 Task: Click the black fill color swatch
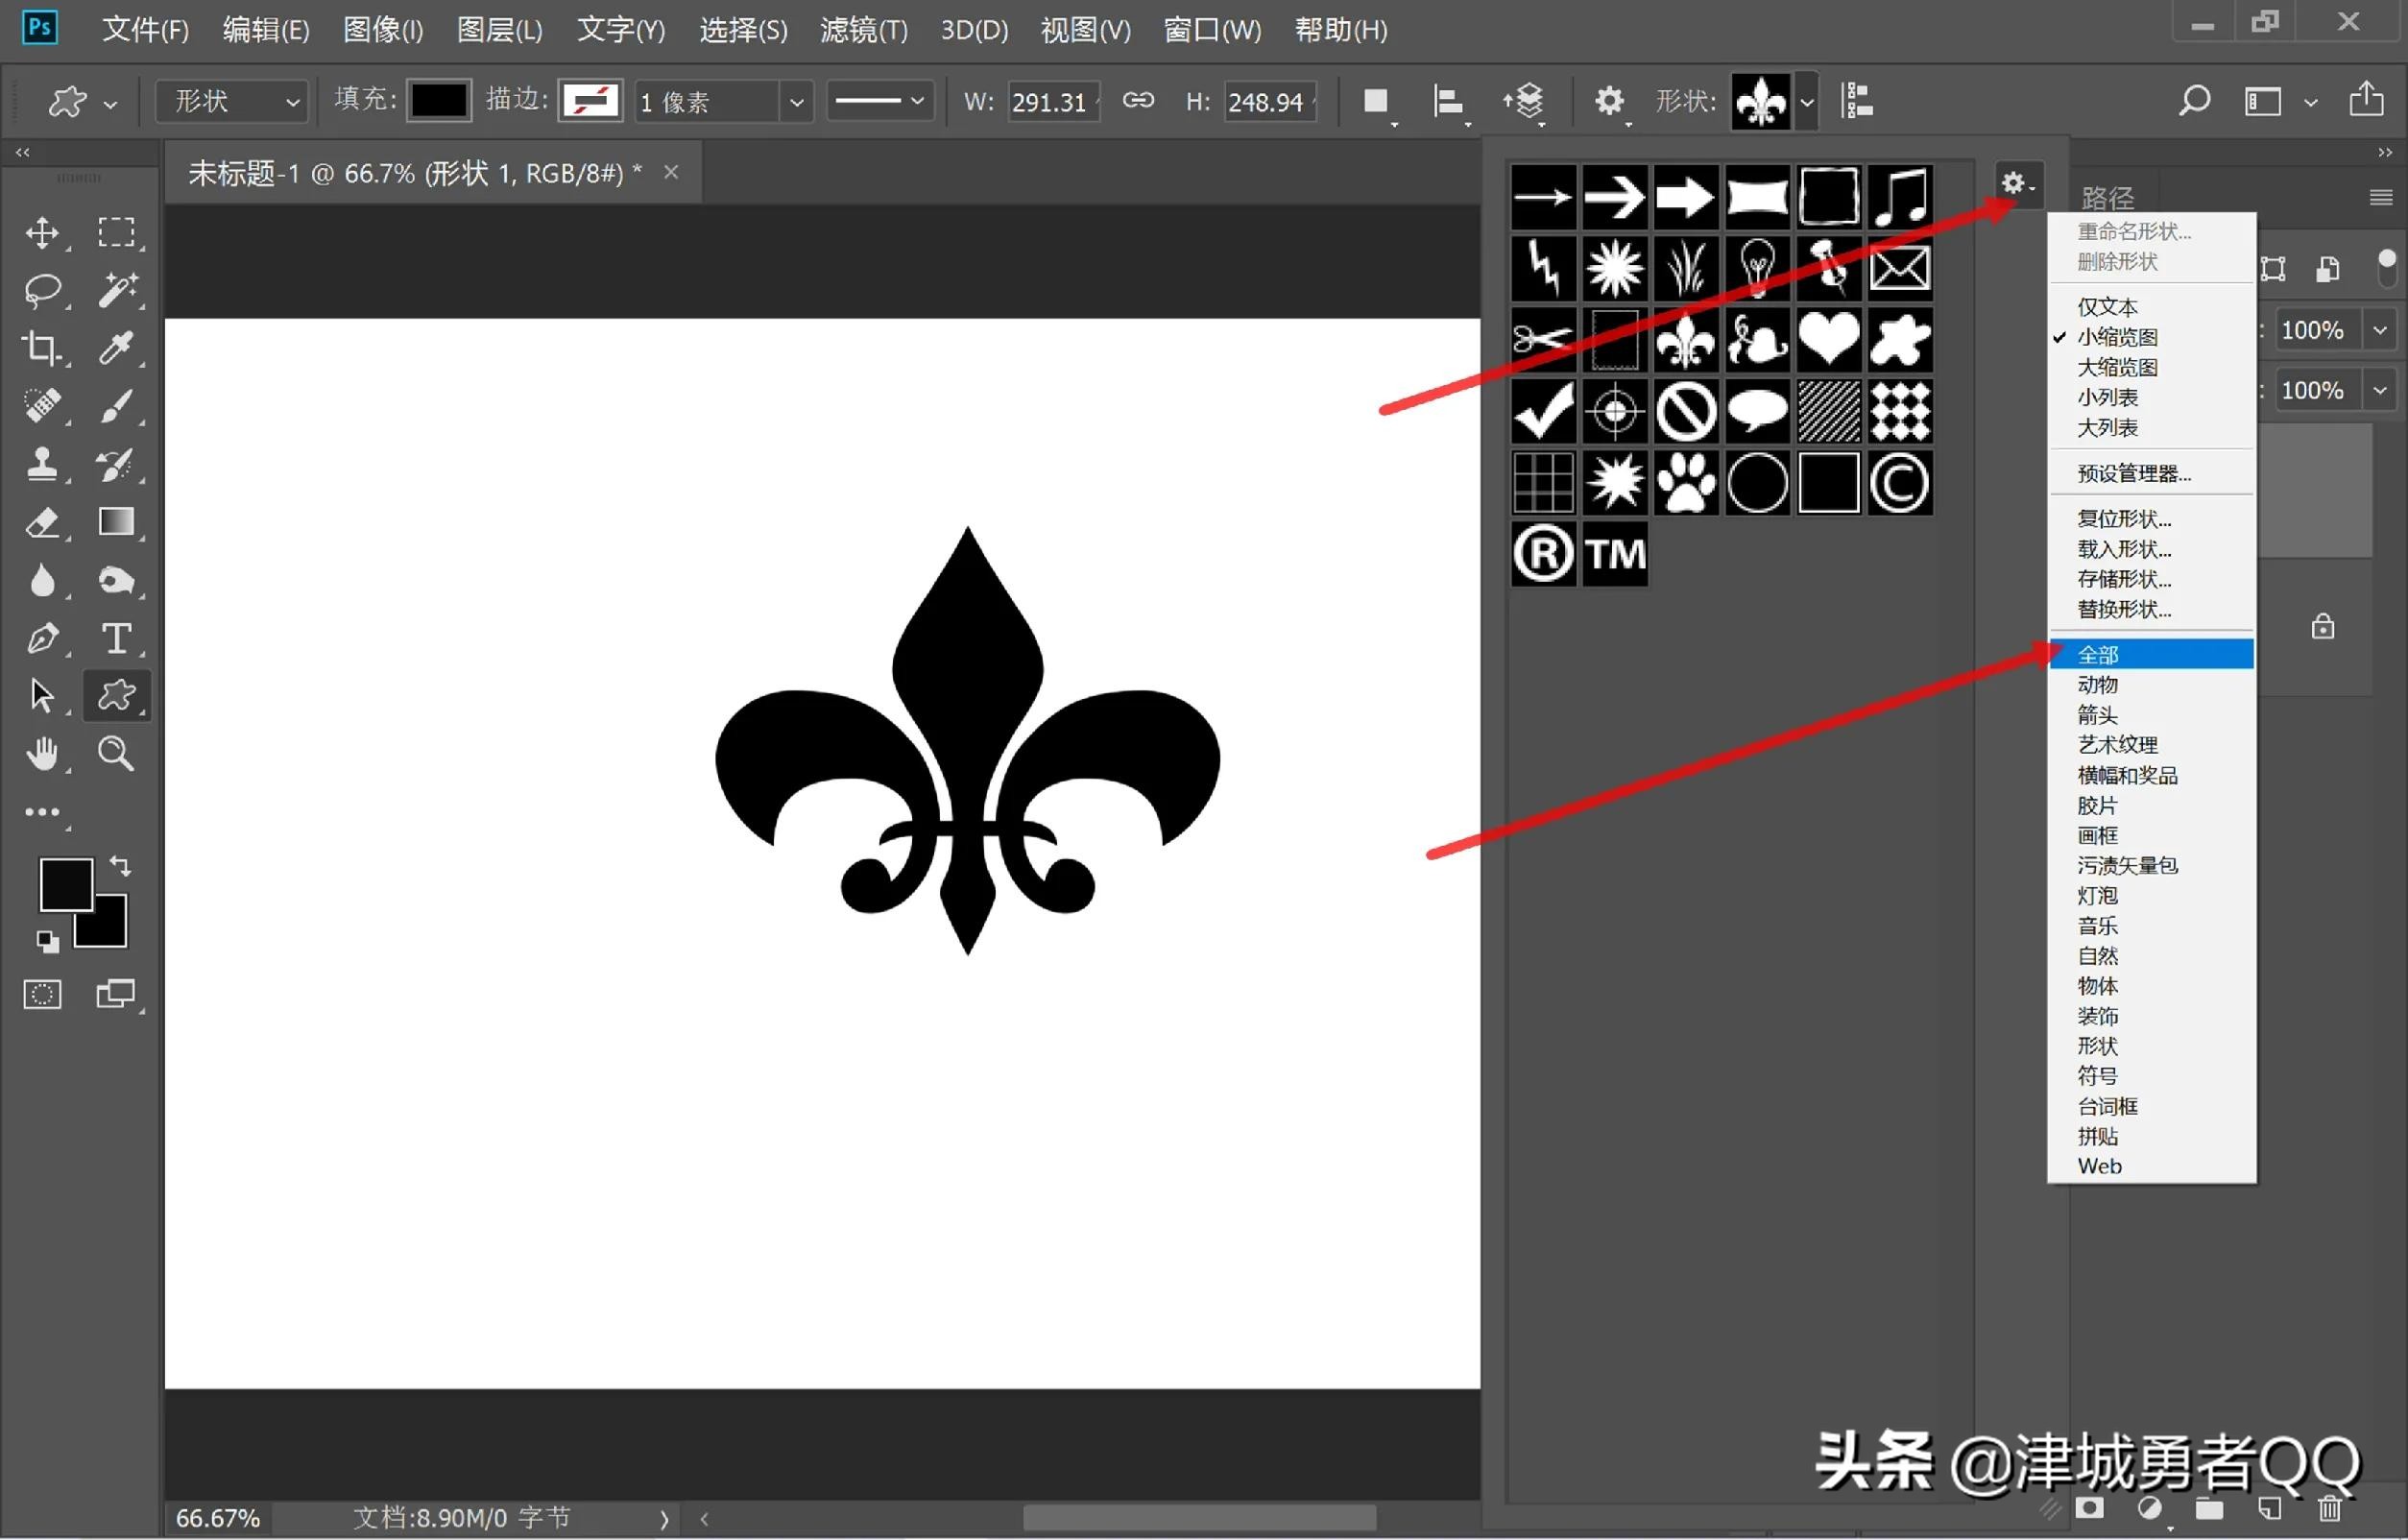coord(438,100)
